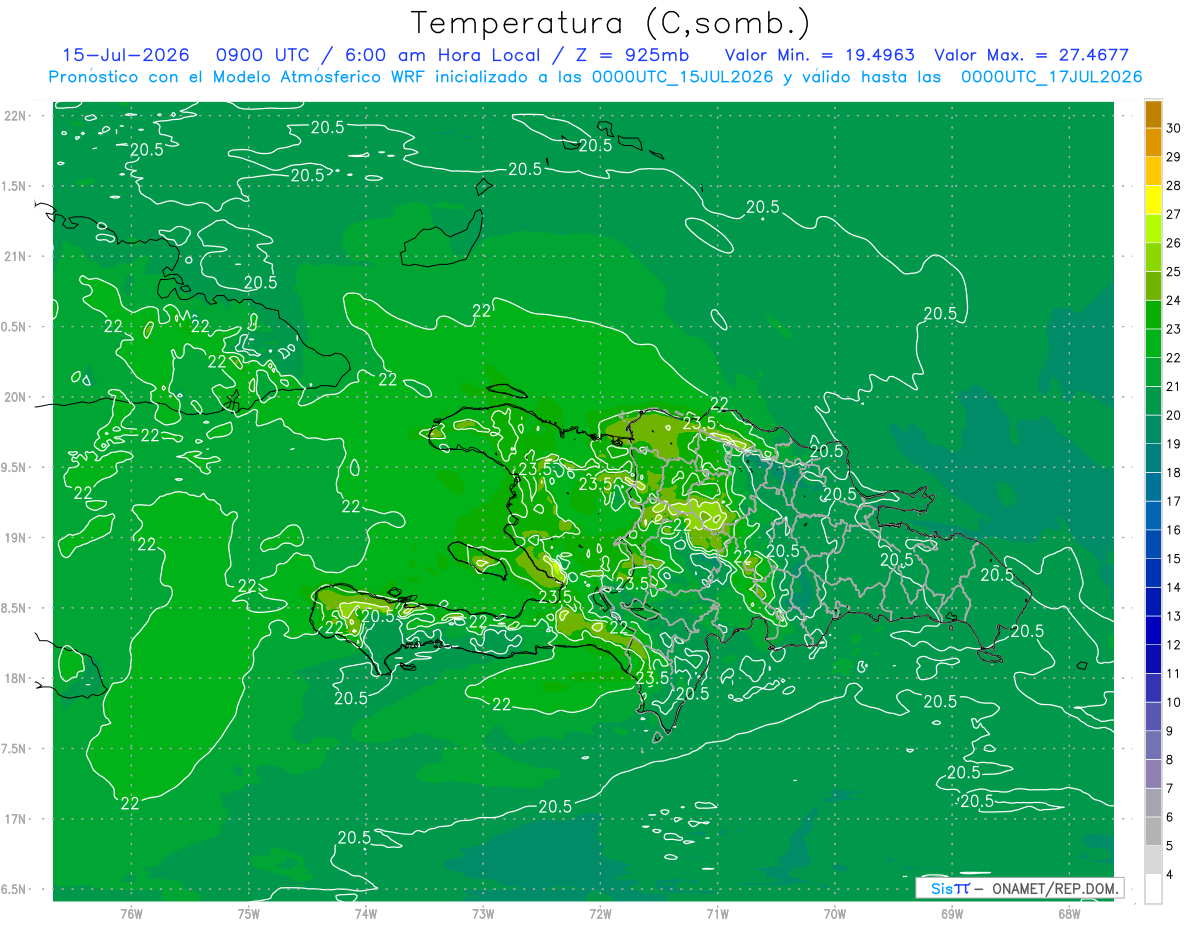
Task: Click the "20N" latitude label
Action: tap(17, 397)
